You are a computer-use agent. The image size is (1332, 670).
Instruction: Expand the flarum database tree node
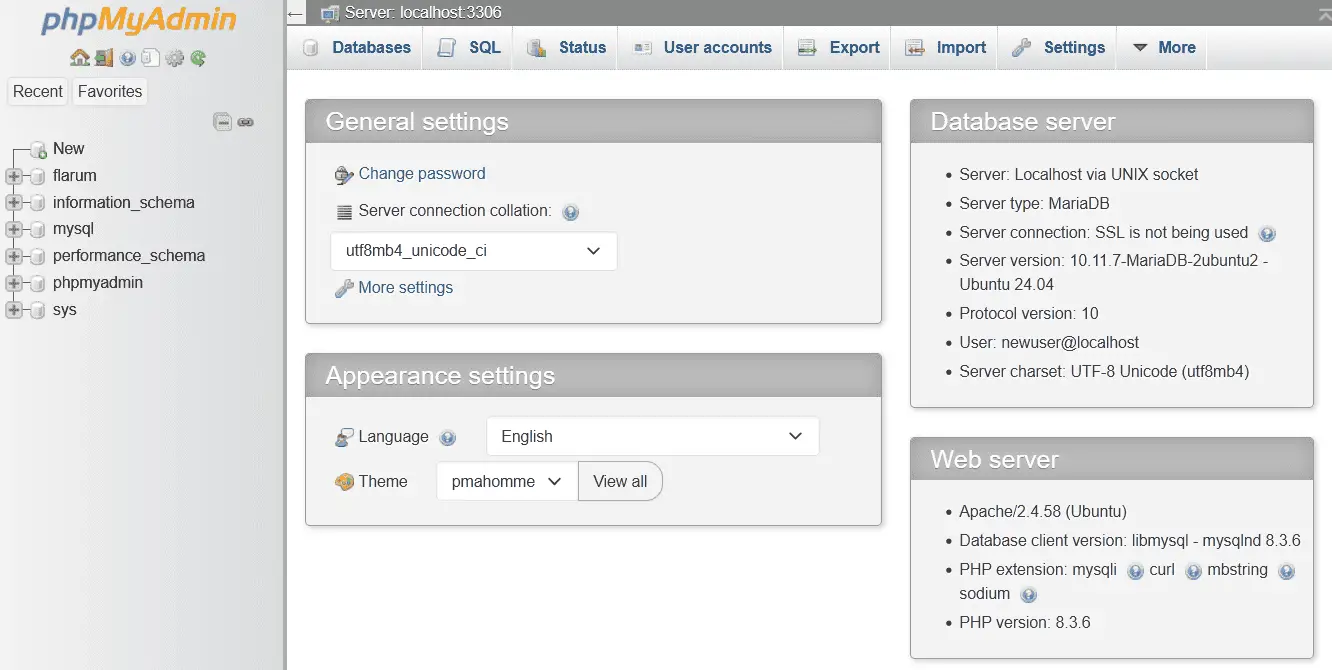click(x=14, y=176)
